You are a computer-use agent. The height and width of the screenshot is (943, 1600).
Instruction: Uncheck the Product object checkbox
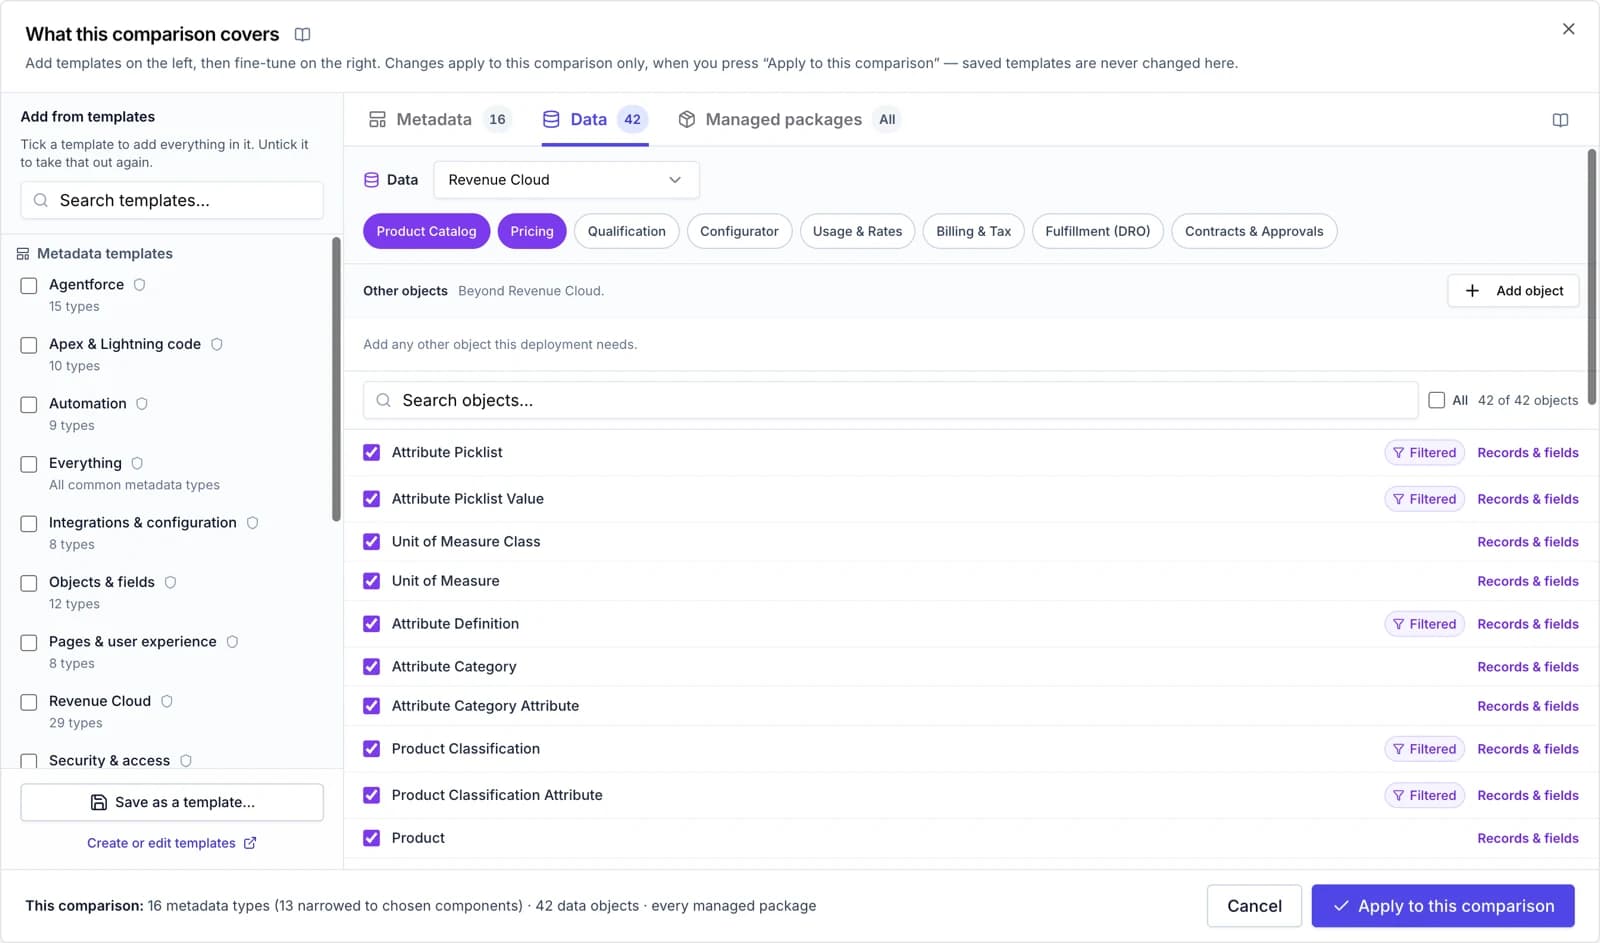372,838
